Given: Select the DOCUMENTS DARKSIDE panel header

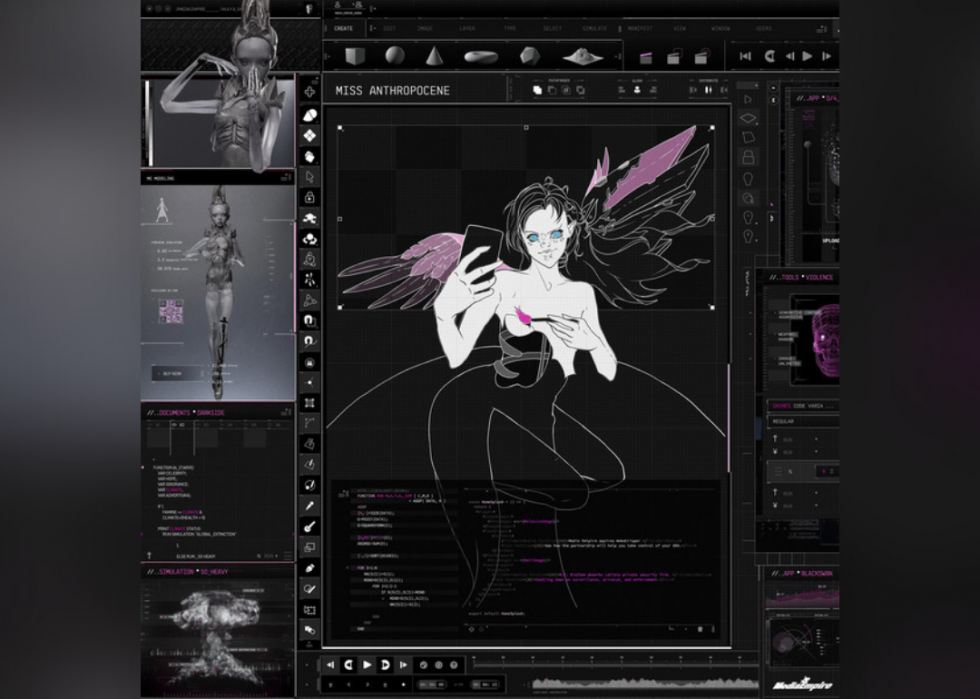Looking at the screenshot, I should [186, 413].
